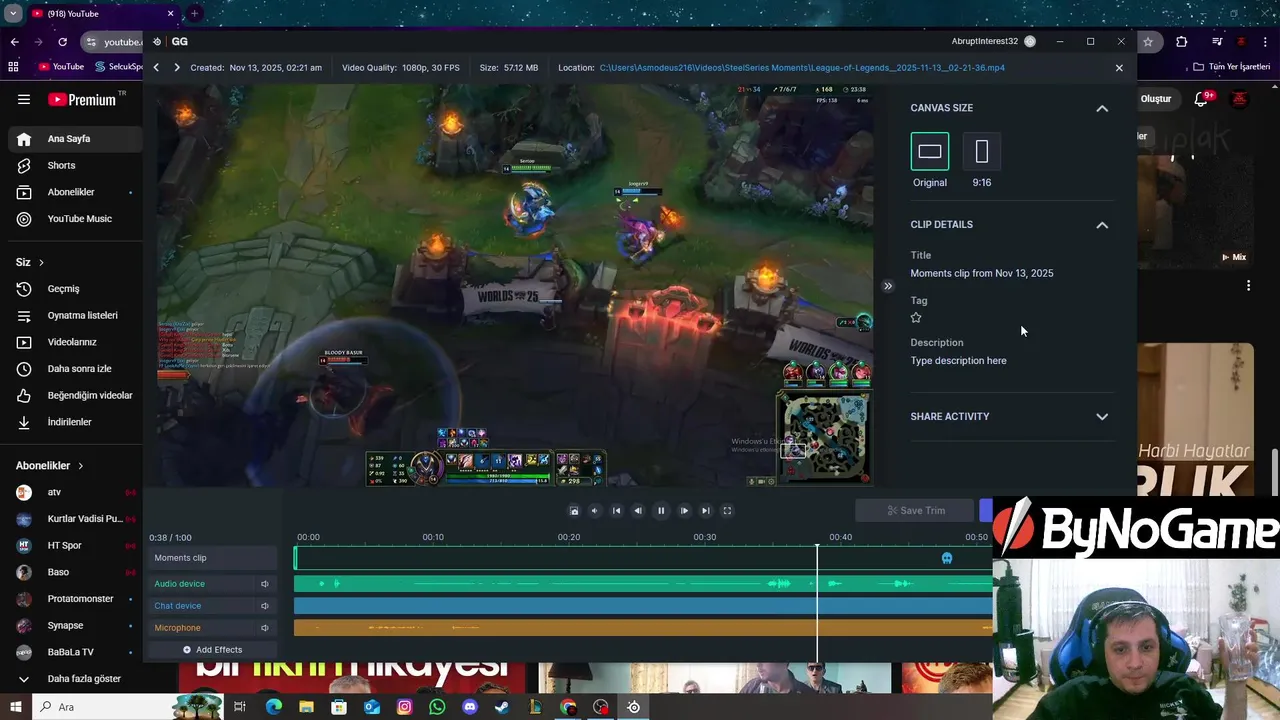Click the Moments clip track label
The image size is (1280, 720).
click(213, 558)
